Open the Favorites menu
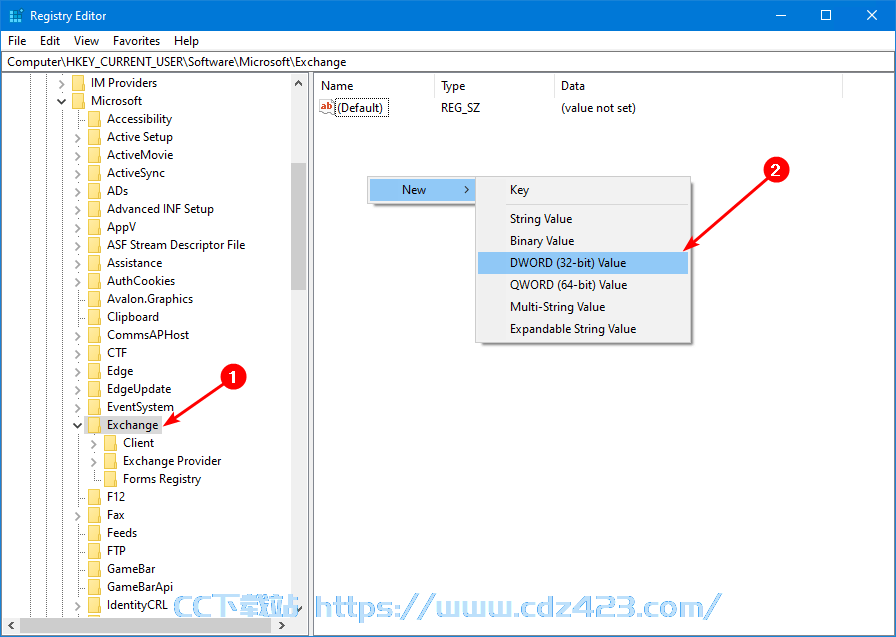The width and height of the screenshot is (896, 637). tap(137, 41)
